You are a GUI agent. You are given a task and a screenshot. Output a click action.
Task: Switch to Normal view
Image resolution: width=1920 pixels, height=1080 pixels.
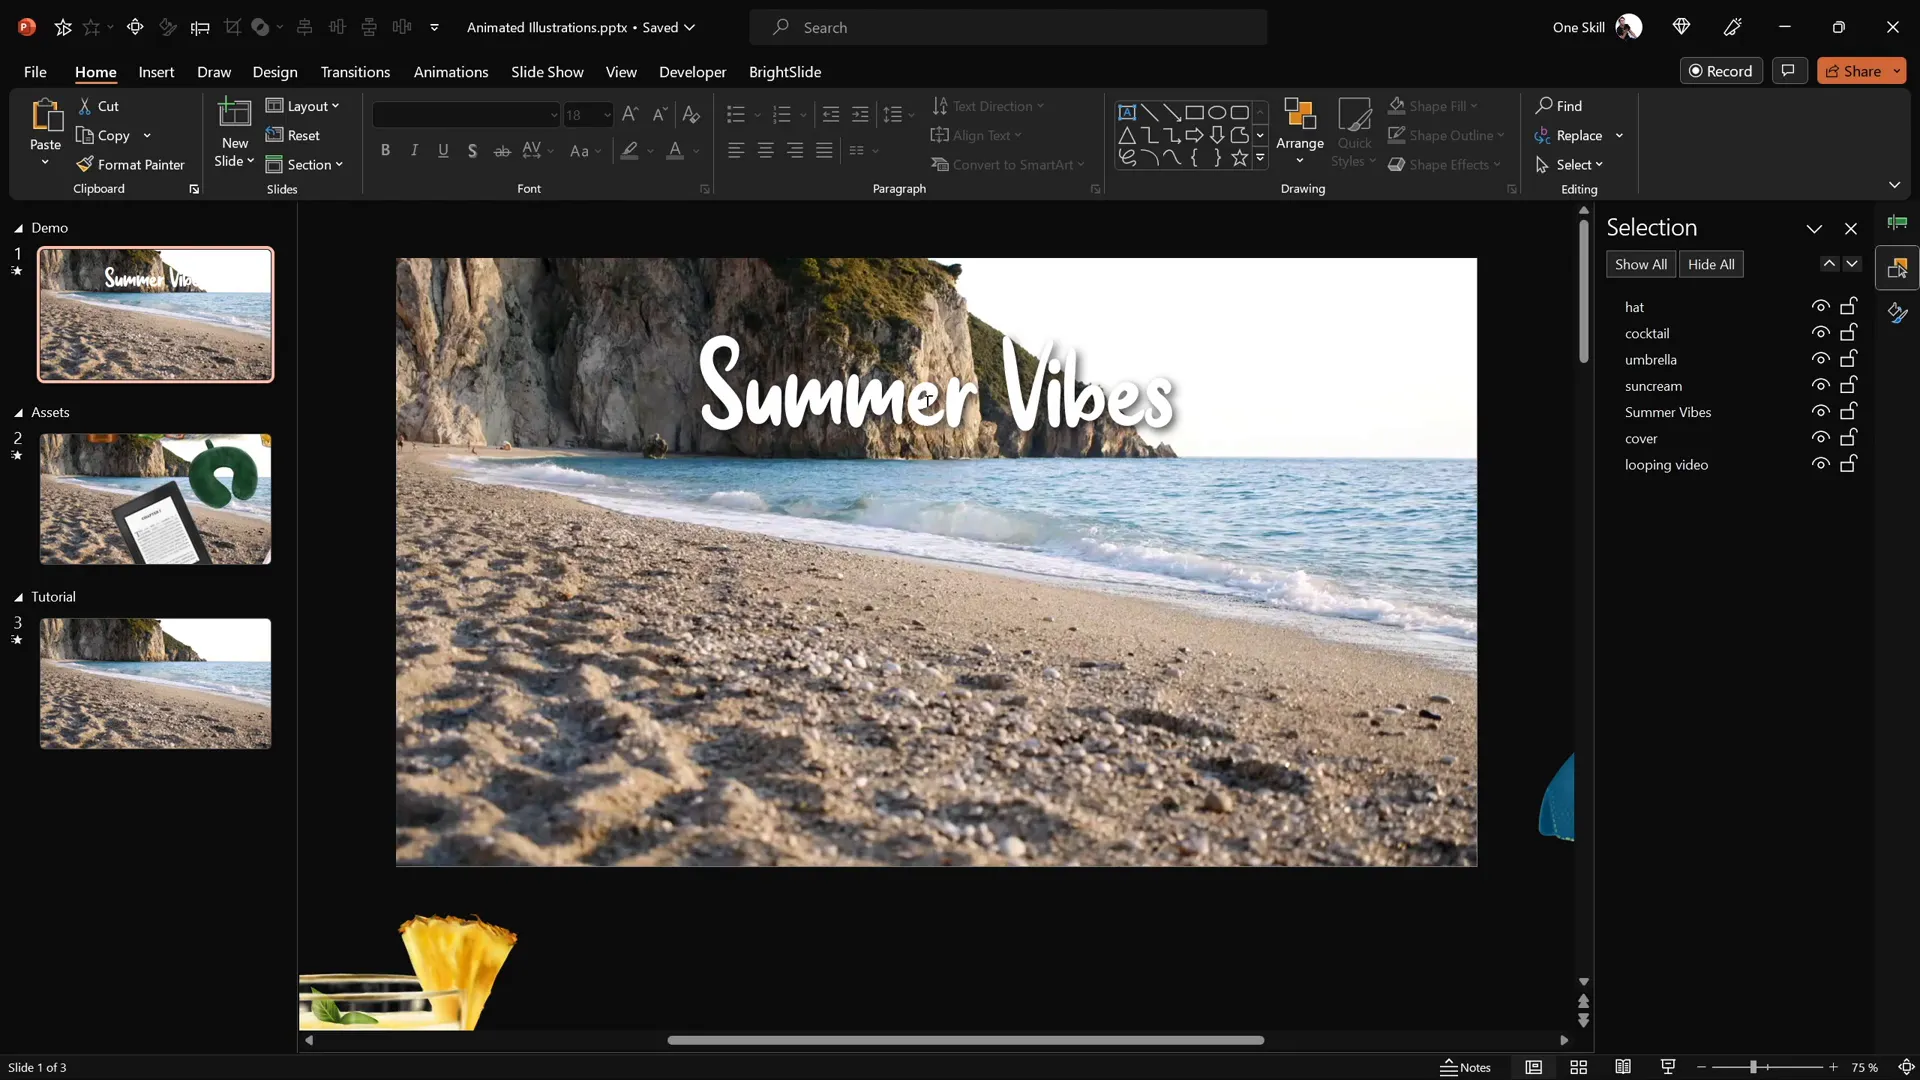click(1533, 1067)
